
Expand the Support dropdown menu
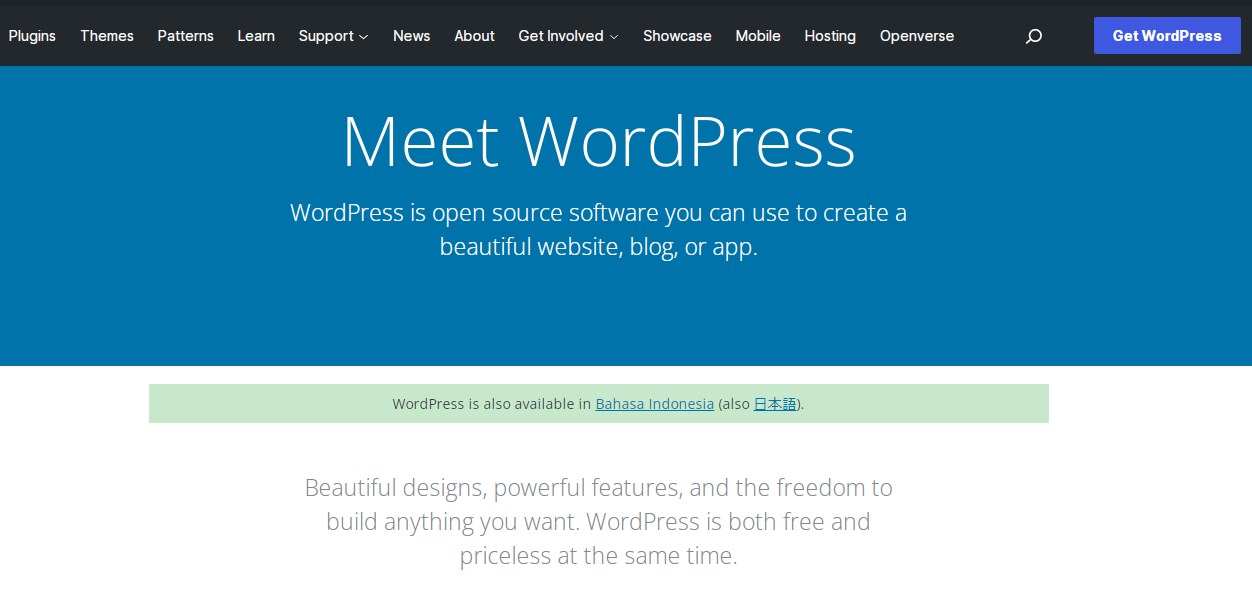pos(333,36)
